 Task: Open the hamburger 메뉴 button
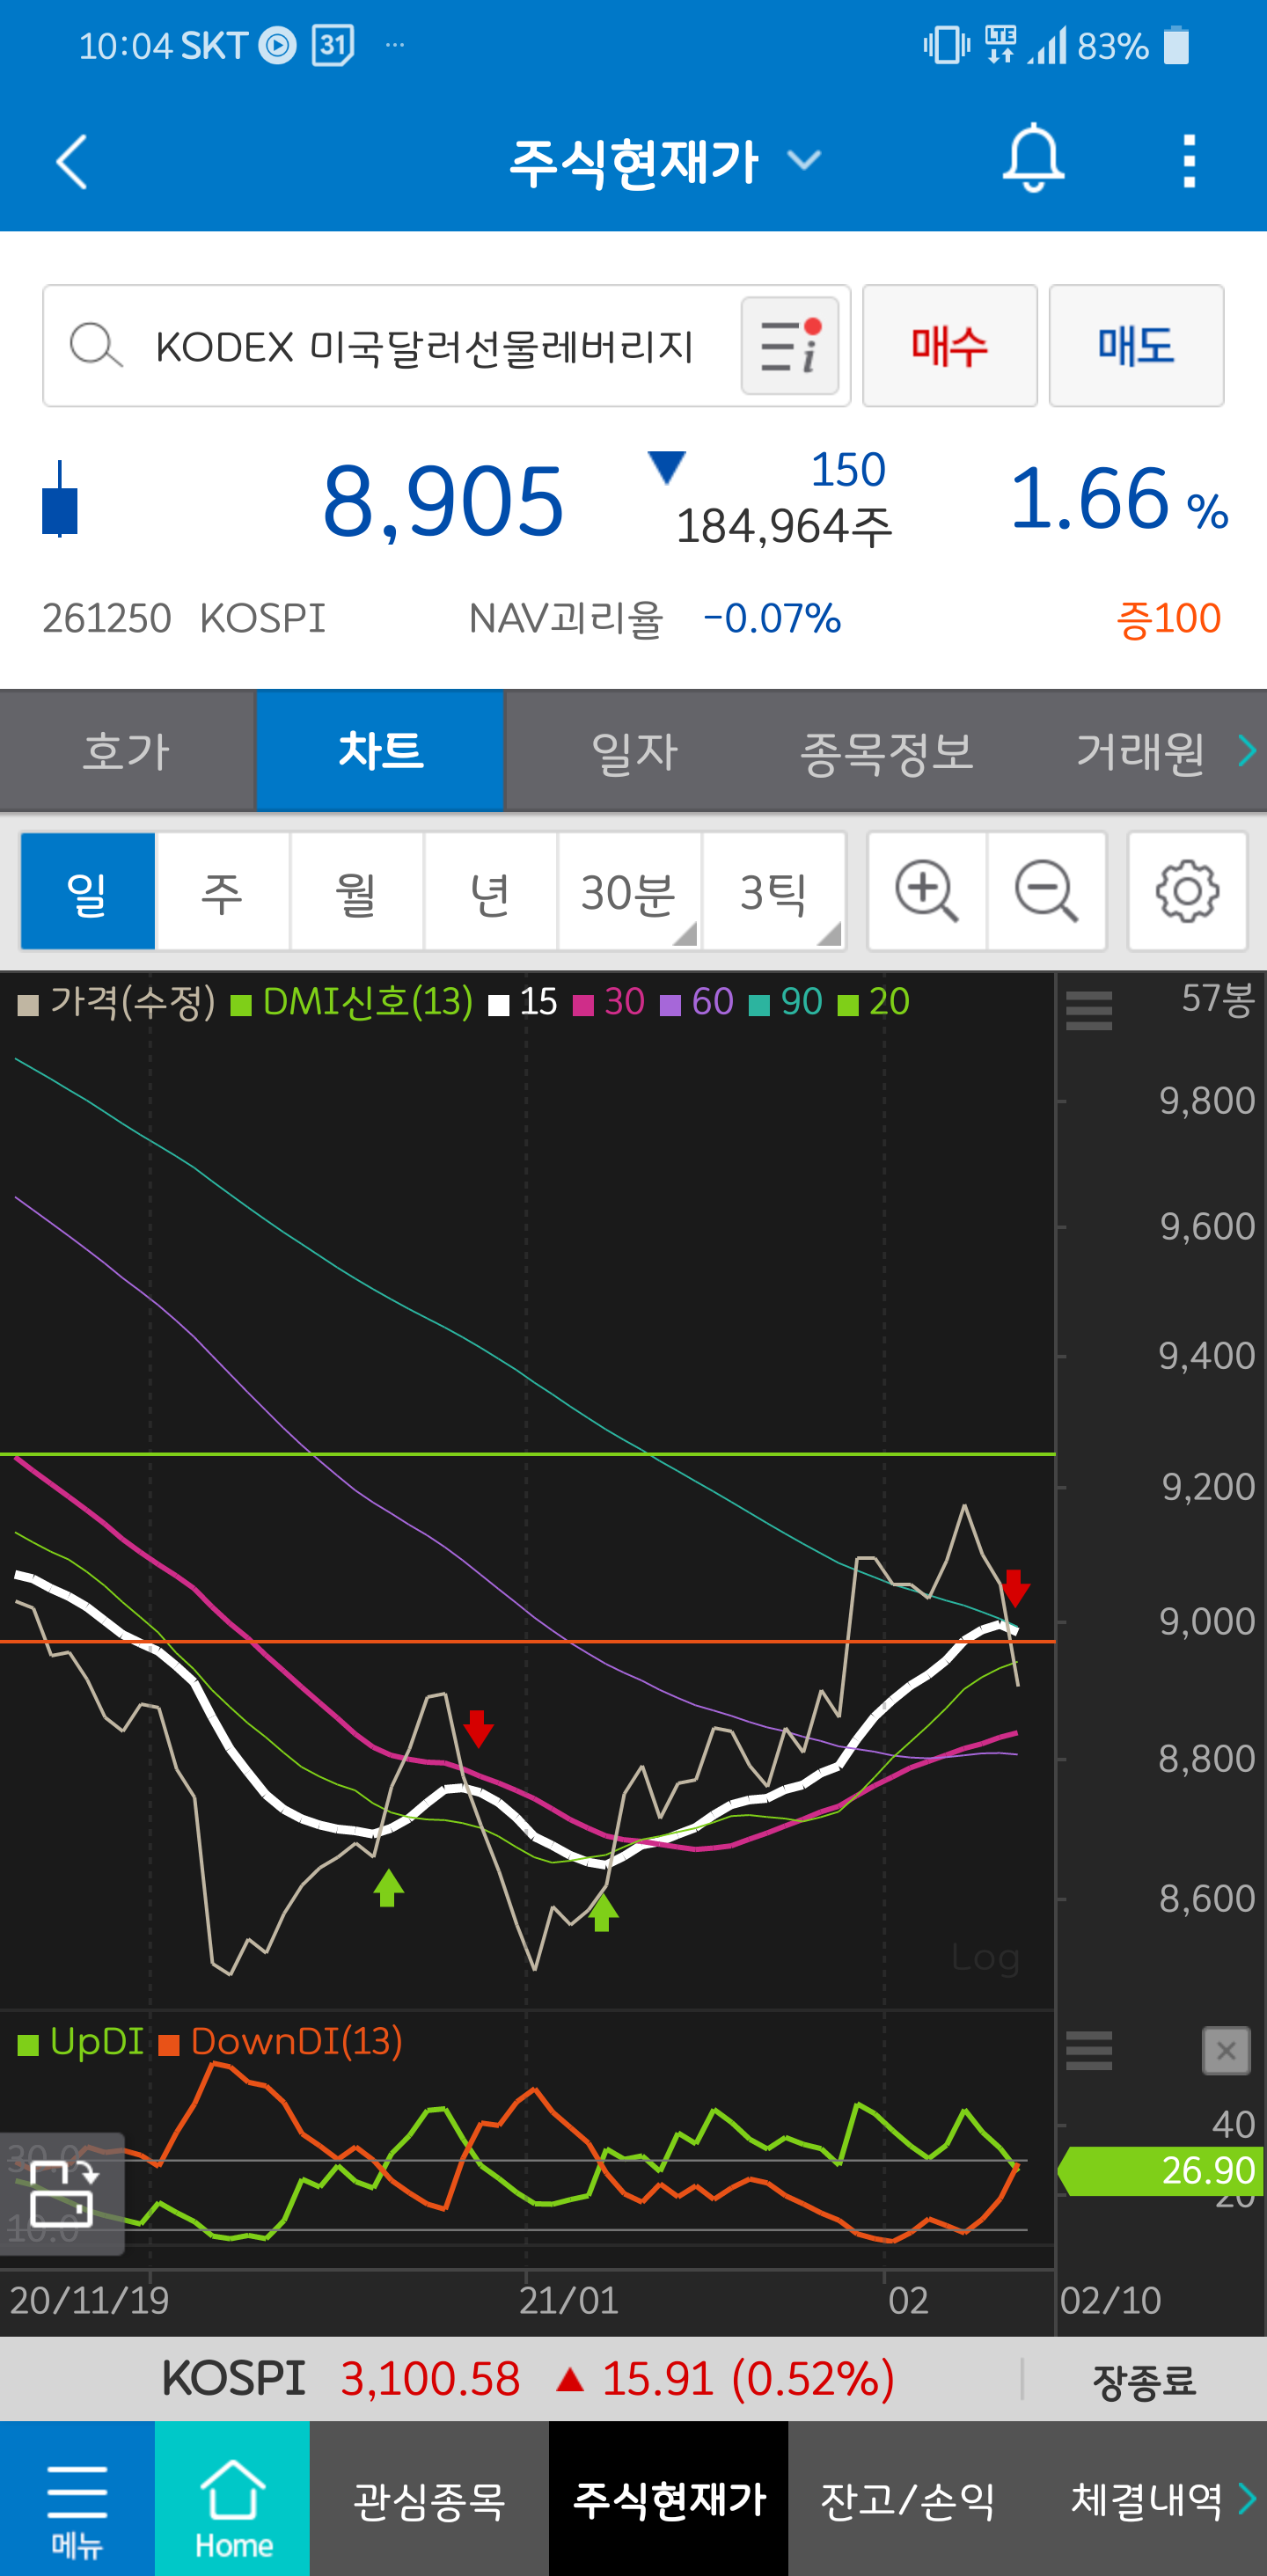point(77,2498)
